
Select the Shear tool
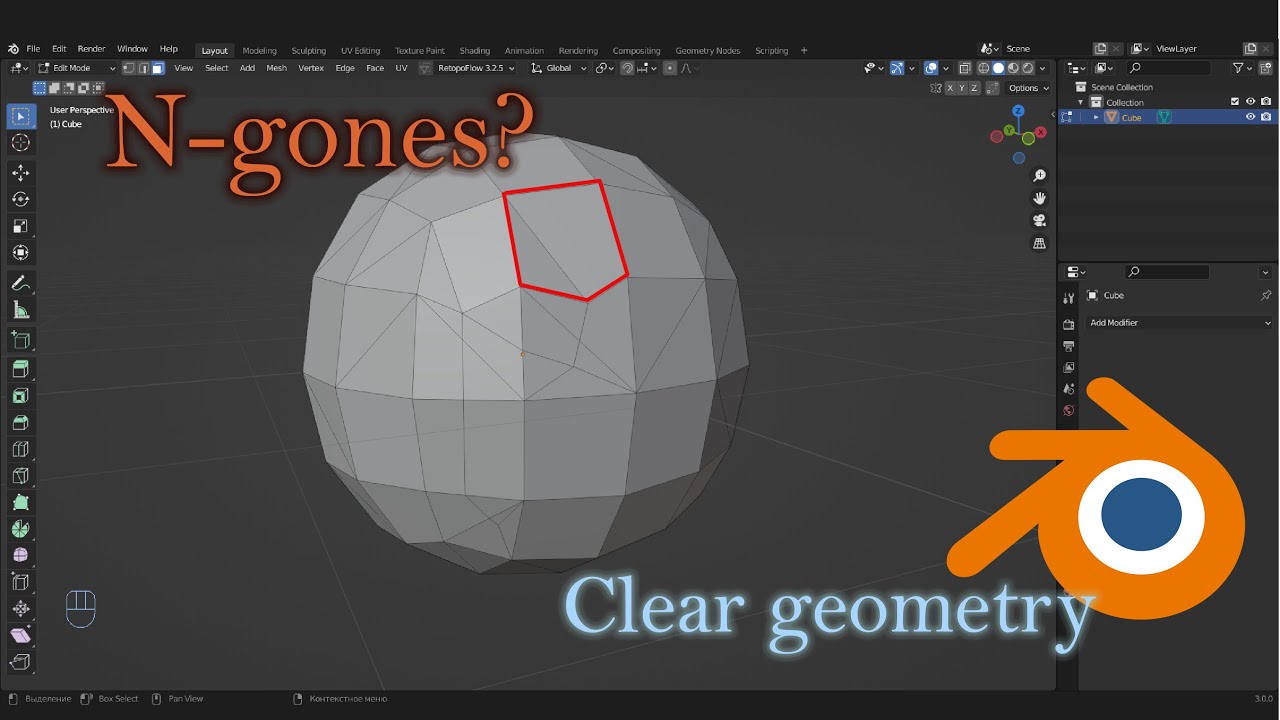coord(20,635)
